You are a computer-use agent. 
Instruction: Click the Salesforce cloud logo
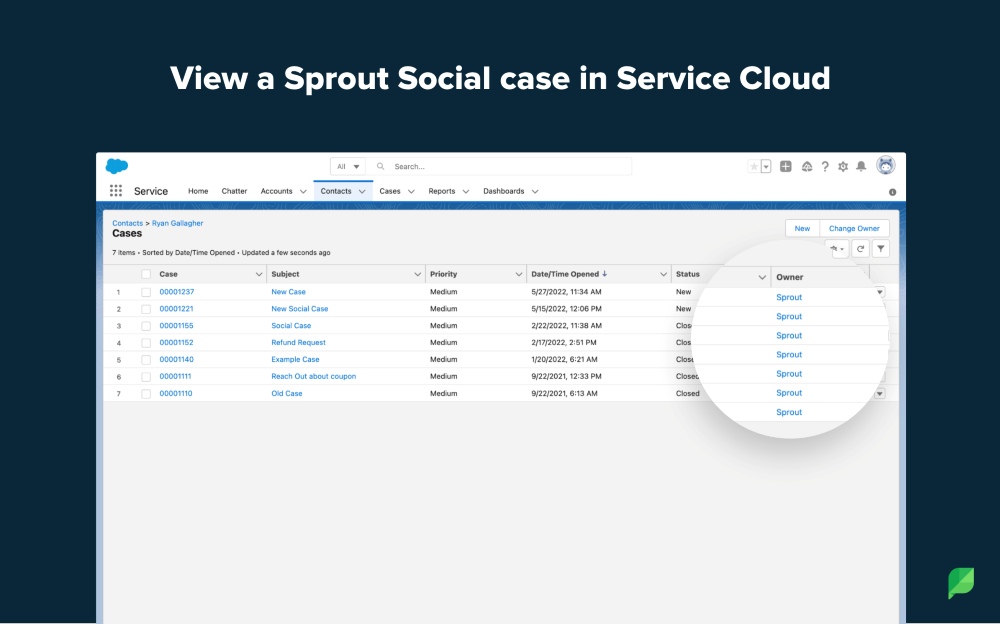[x=117, y=166]
